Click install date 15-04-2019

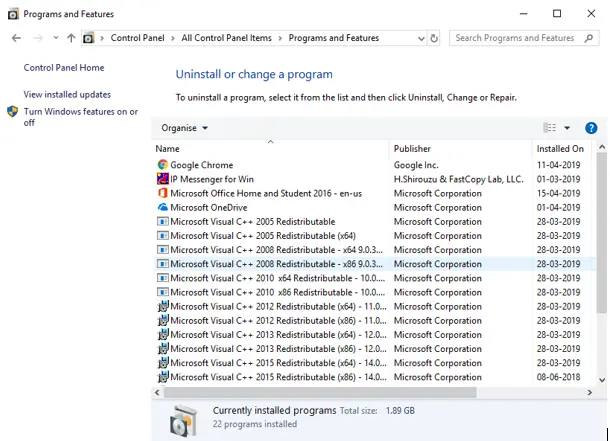point(558,193)
